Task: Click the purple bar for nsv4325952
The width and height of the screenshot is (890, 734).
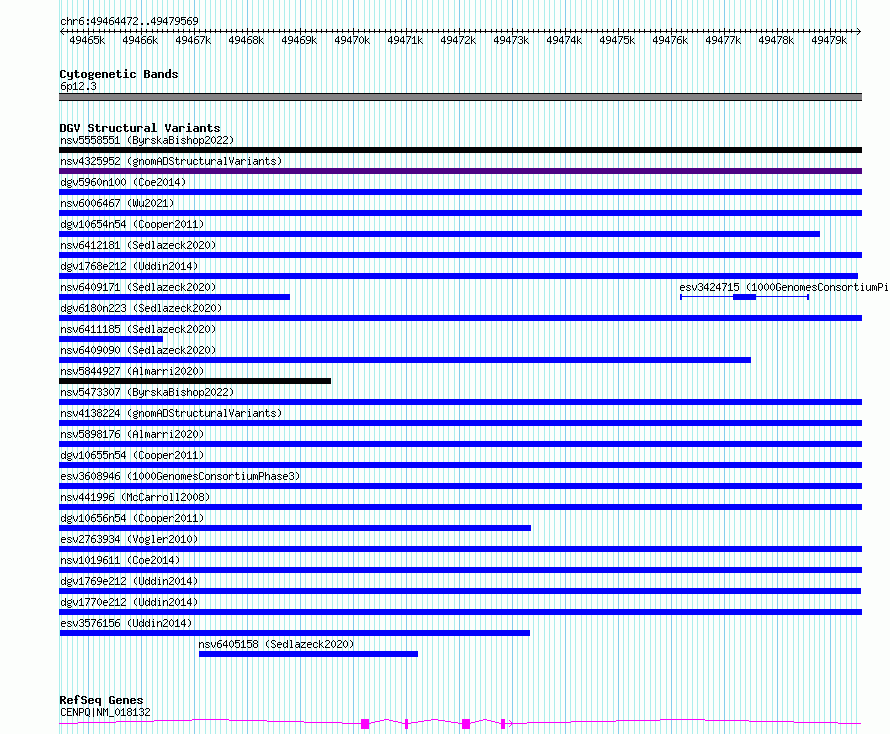Action: coord(460,171)
